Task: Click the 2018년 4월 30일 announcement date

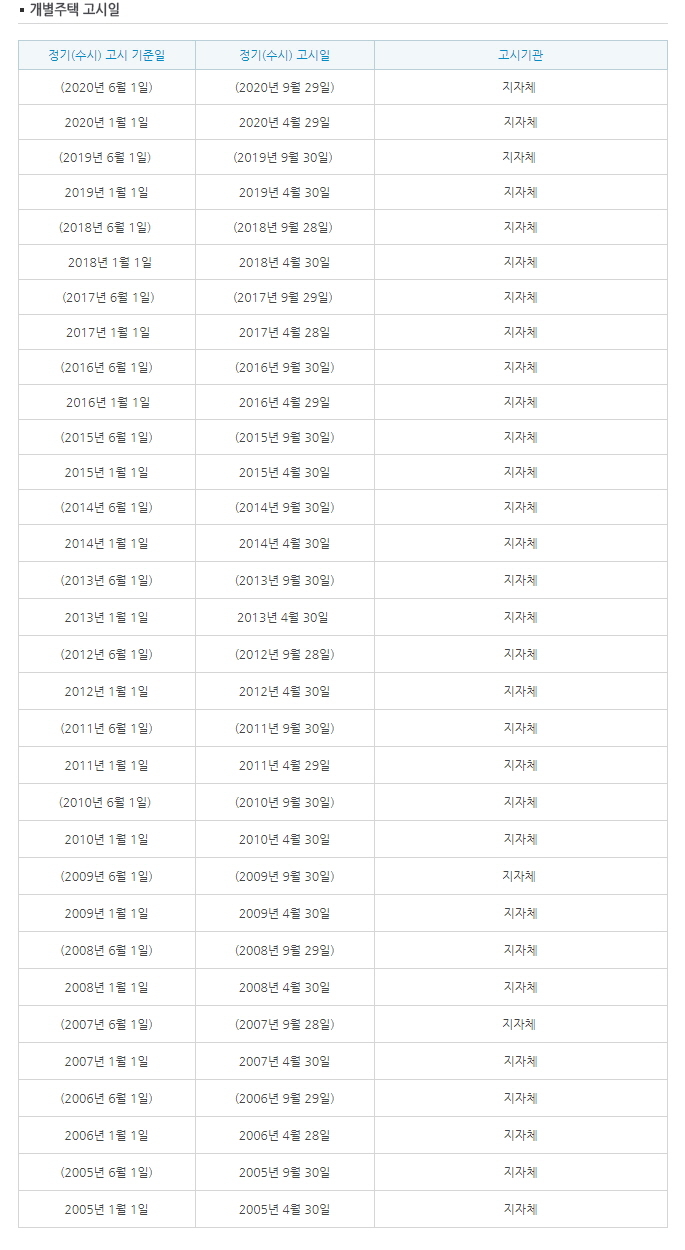Action: tap(285, 262)
